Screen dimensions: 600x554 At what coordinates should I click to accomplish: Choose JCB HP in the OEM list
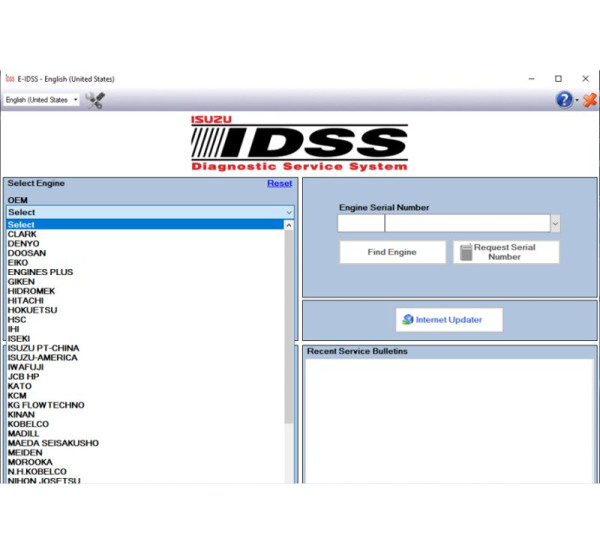(x=24, y=376)
